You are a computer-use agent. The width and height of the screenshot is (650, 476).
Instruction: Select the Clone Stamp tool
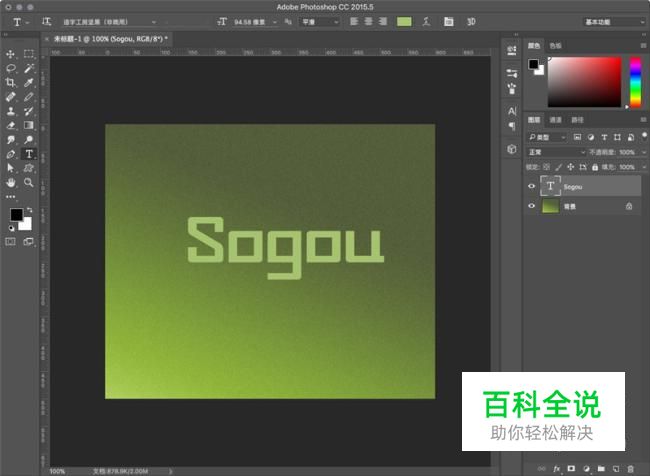[x=10, y=111]
